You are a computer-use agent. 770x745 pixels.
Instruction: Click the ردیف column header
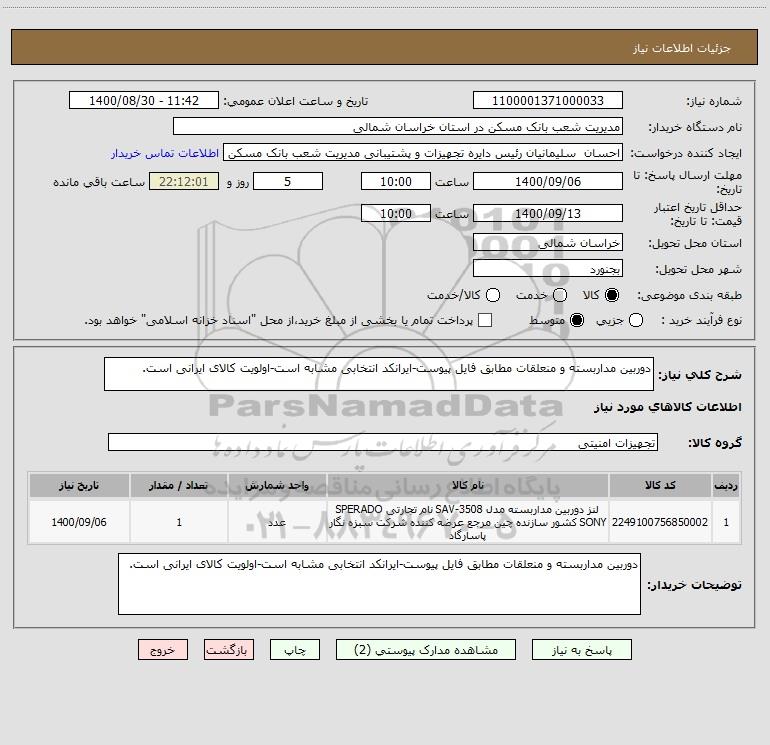[x=726, y=486]
